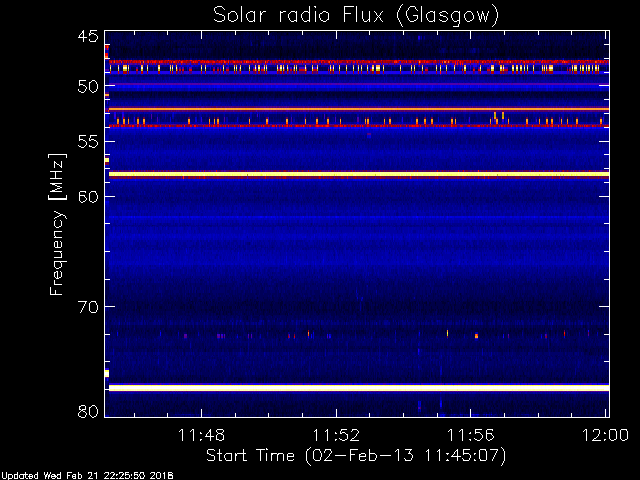Click the Updated timestamp text at bottom

[87, 476]
